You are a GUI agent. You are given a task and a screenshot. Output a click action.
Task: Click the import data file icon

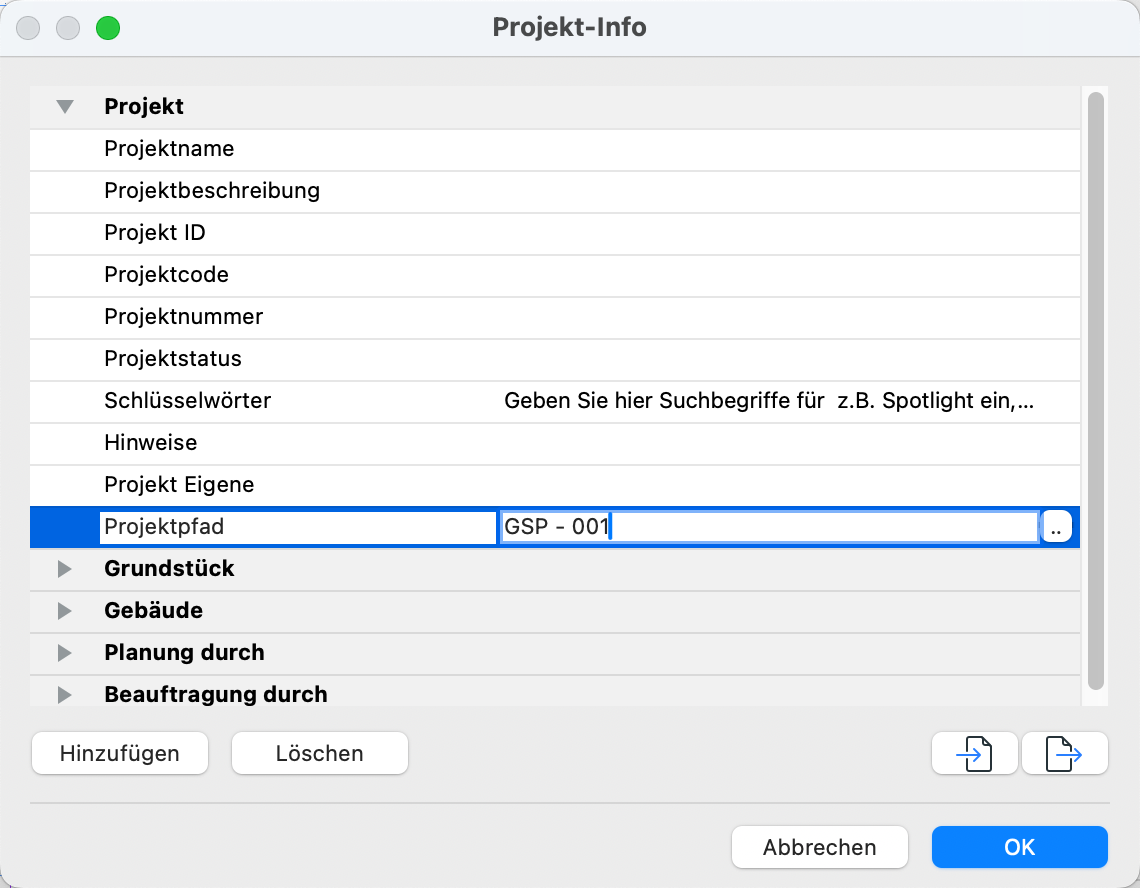(x=974, y=753)
